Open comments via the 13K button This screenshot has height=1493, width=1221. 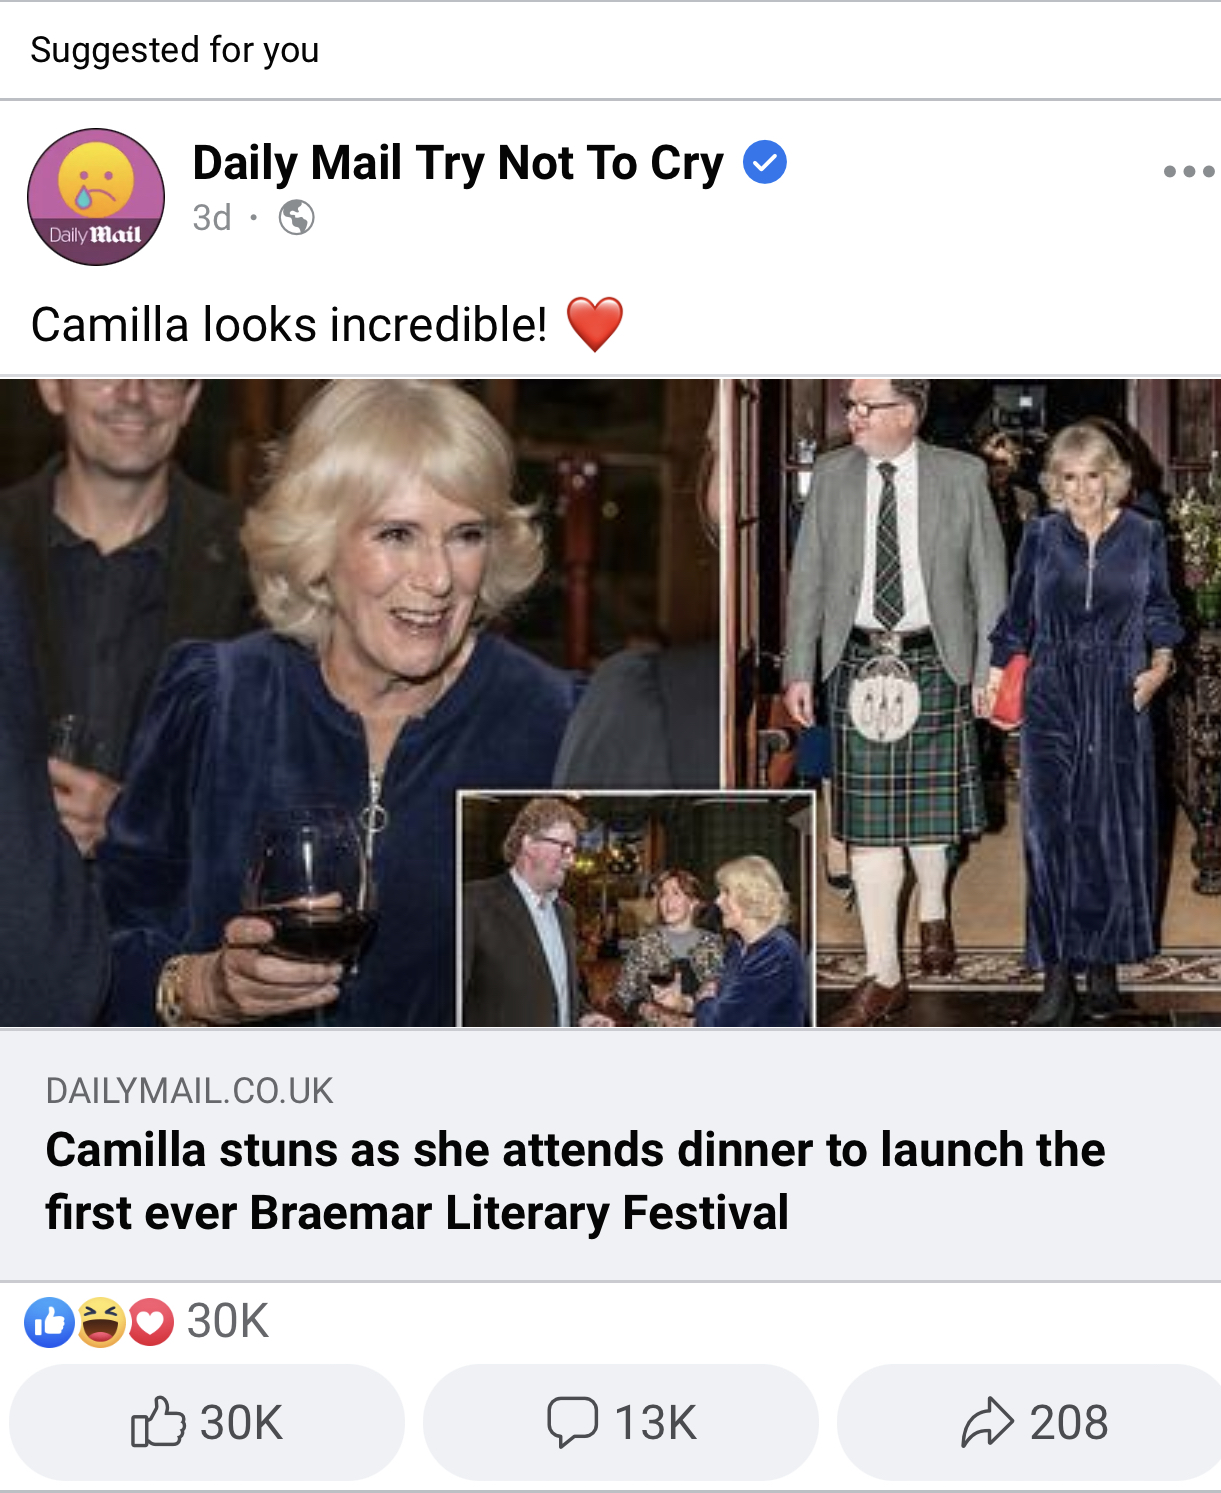620,1422
